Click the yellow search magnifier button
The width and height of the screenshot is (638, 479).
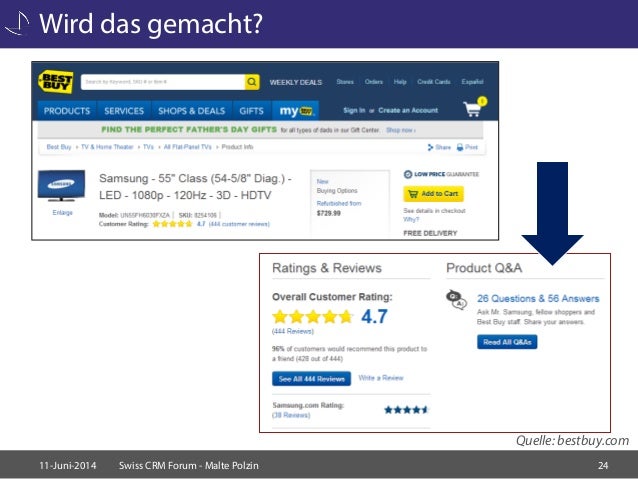[x=252, y=82]
